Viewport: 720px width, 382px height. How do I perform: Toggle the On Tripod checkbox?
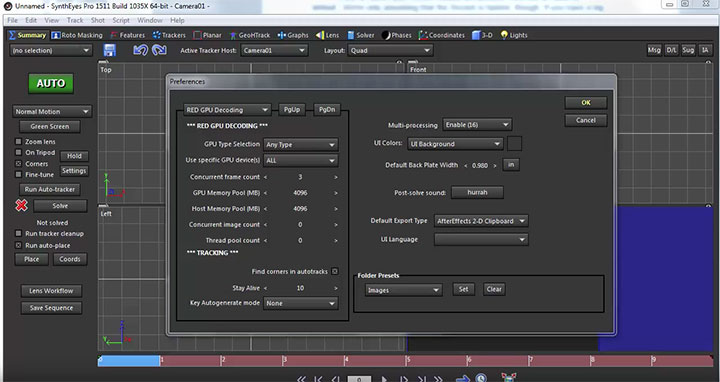coord(18,152)
